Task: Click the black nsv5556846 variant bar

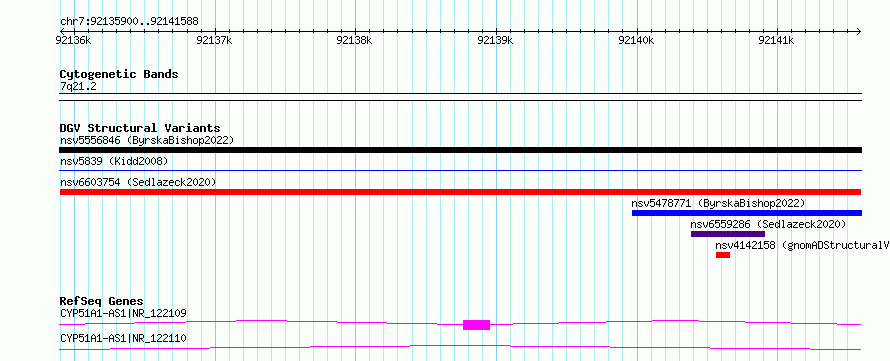Action: click(x=460, y=150)
